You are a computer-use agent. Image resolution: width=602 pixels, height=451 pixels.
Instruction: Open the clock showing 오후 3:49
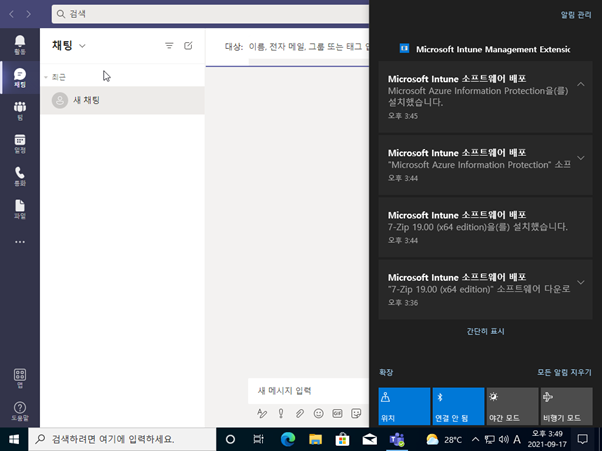547,439
